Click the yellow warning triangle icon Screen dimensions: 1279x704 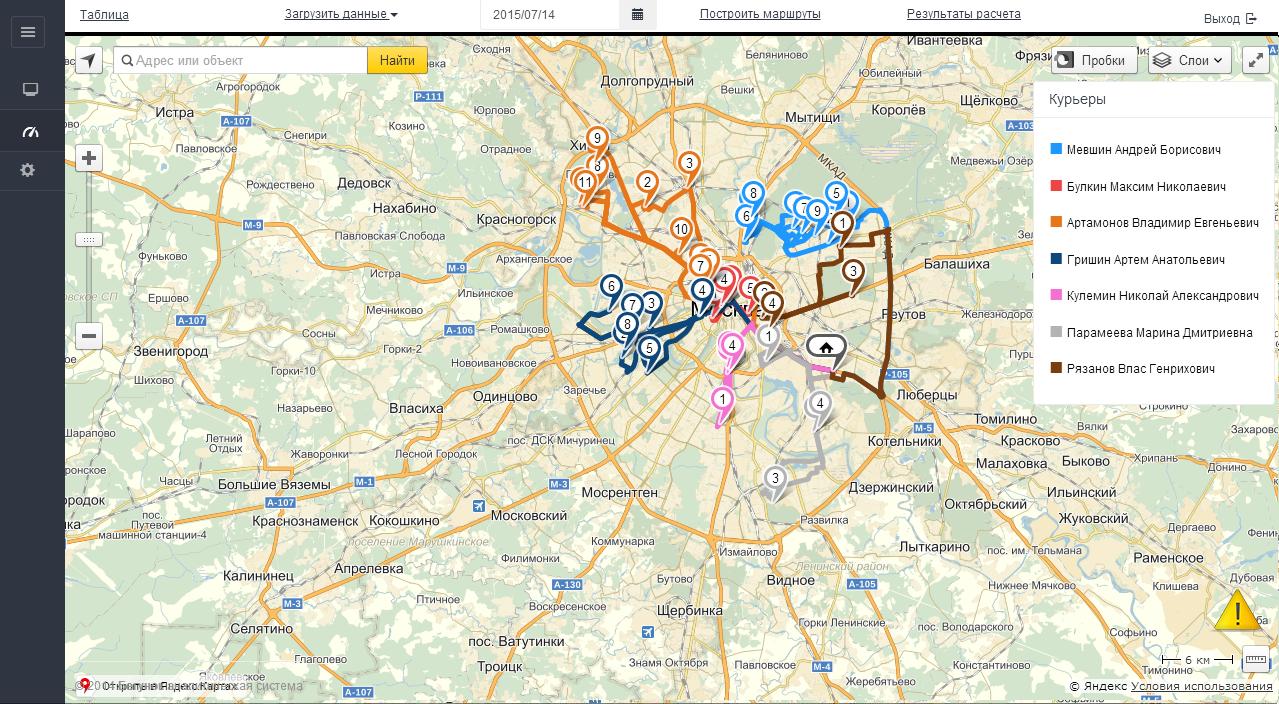click(1237, 610)
